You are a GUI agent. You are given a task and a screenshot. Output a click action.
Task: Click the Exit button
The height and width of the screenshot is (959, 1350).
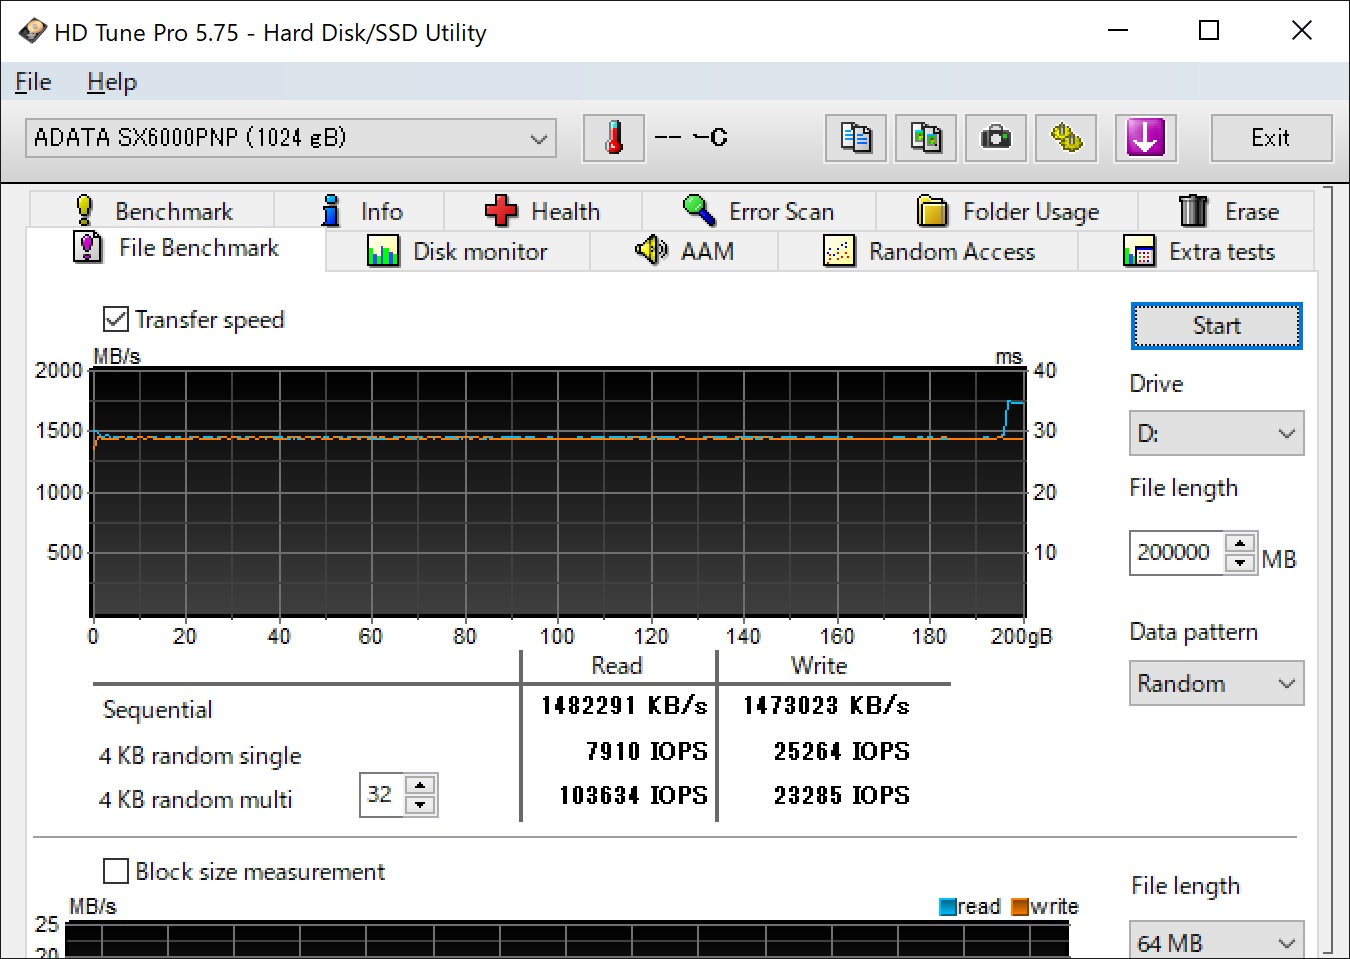coord(1270,138)
